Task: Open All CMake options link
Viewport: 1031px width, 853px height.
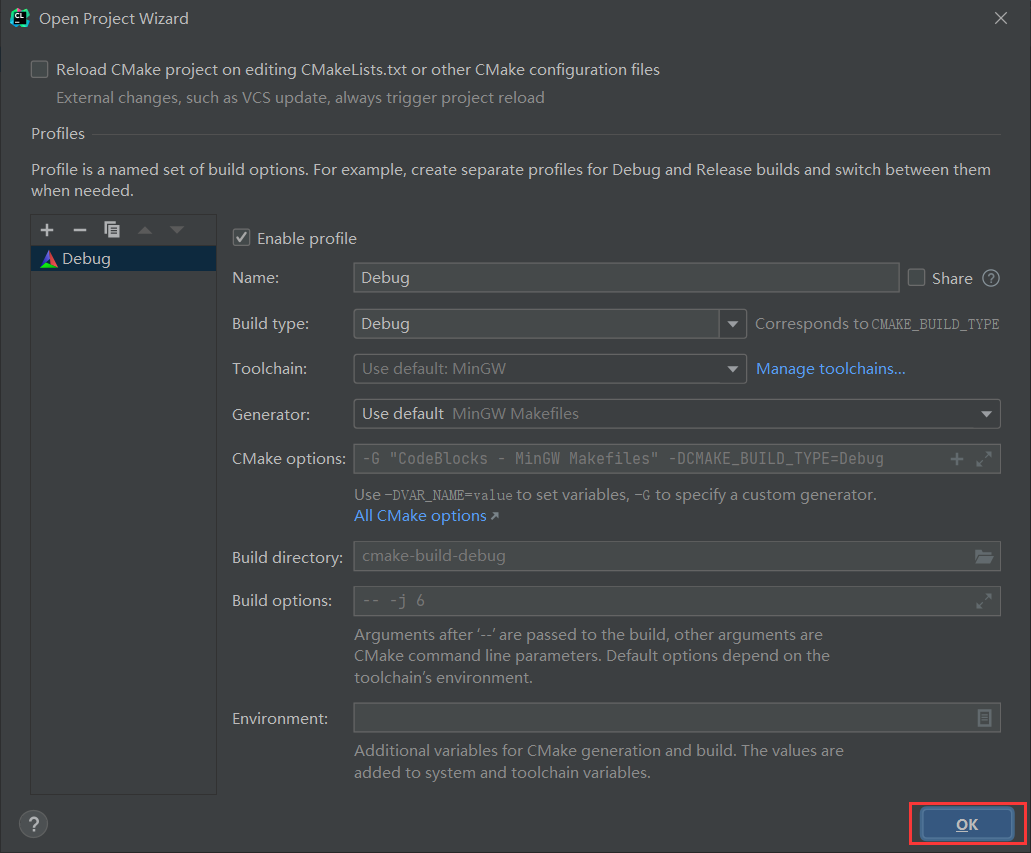Action: (x=426, y=516)
